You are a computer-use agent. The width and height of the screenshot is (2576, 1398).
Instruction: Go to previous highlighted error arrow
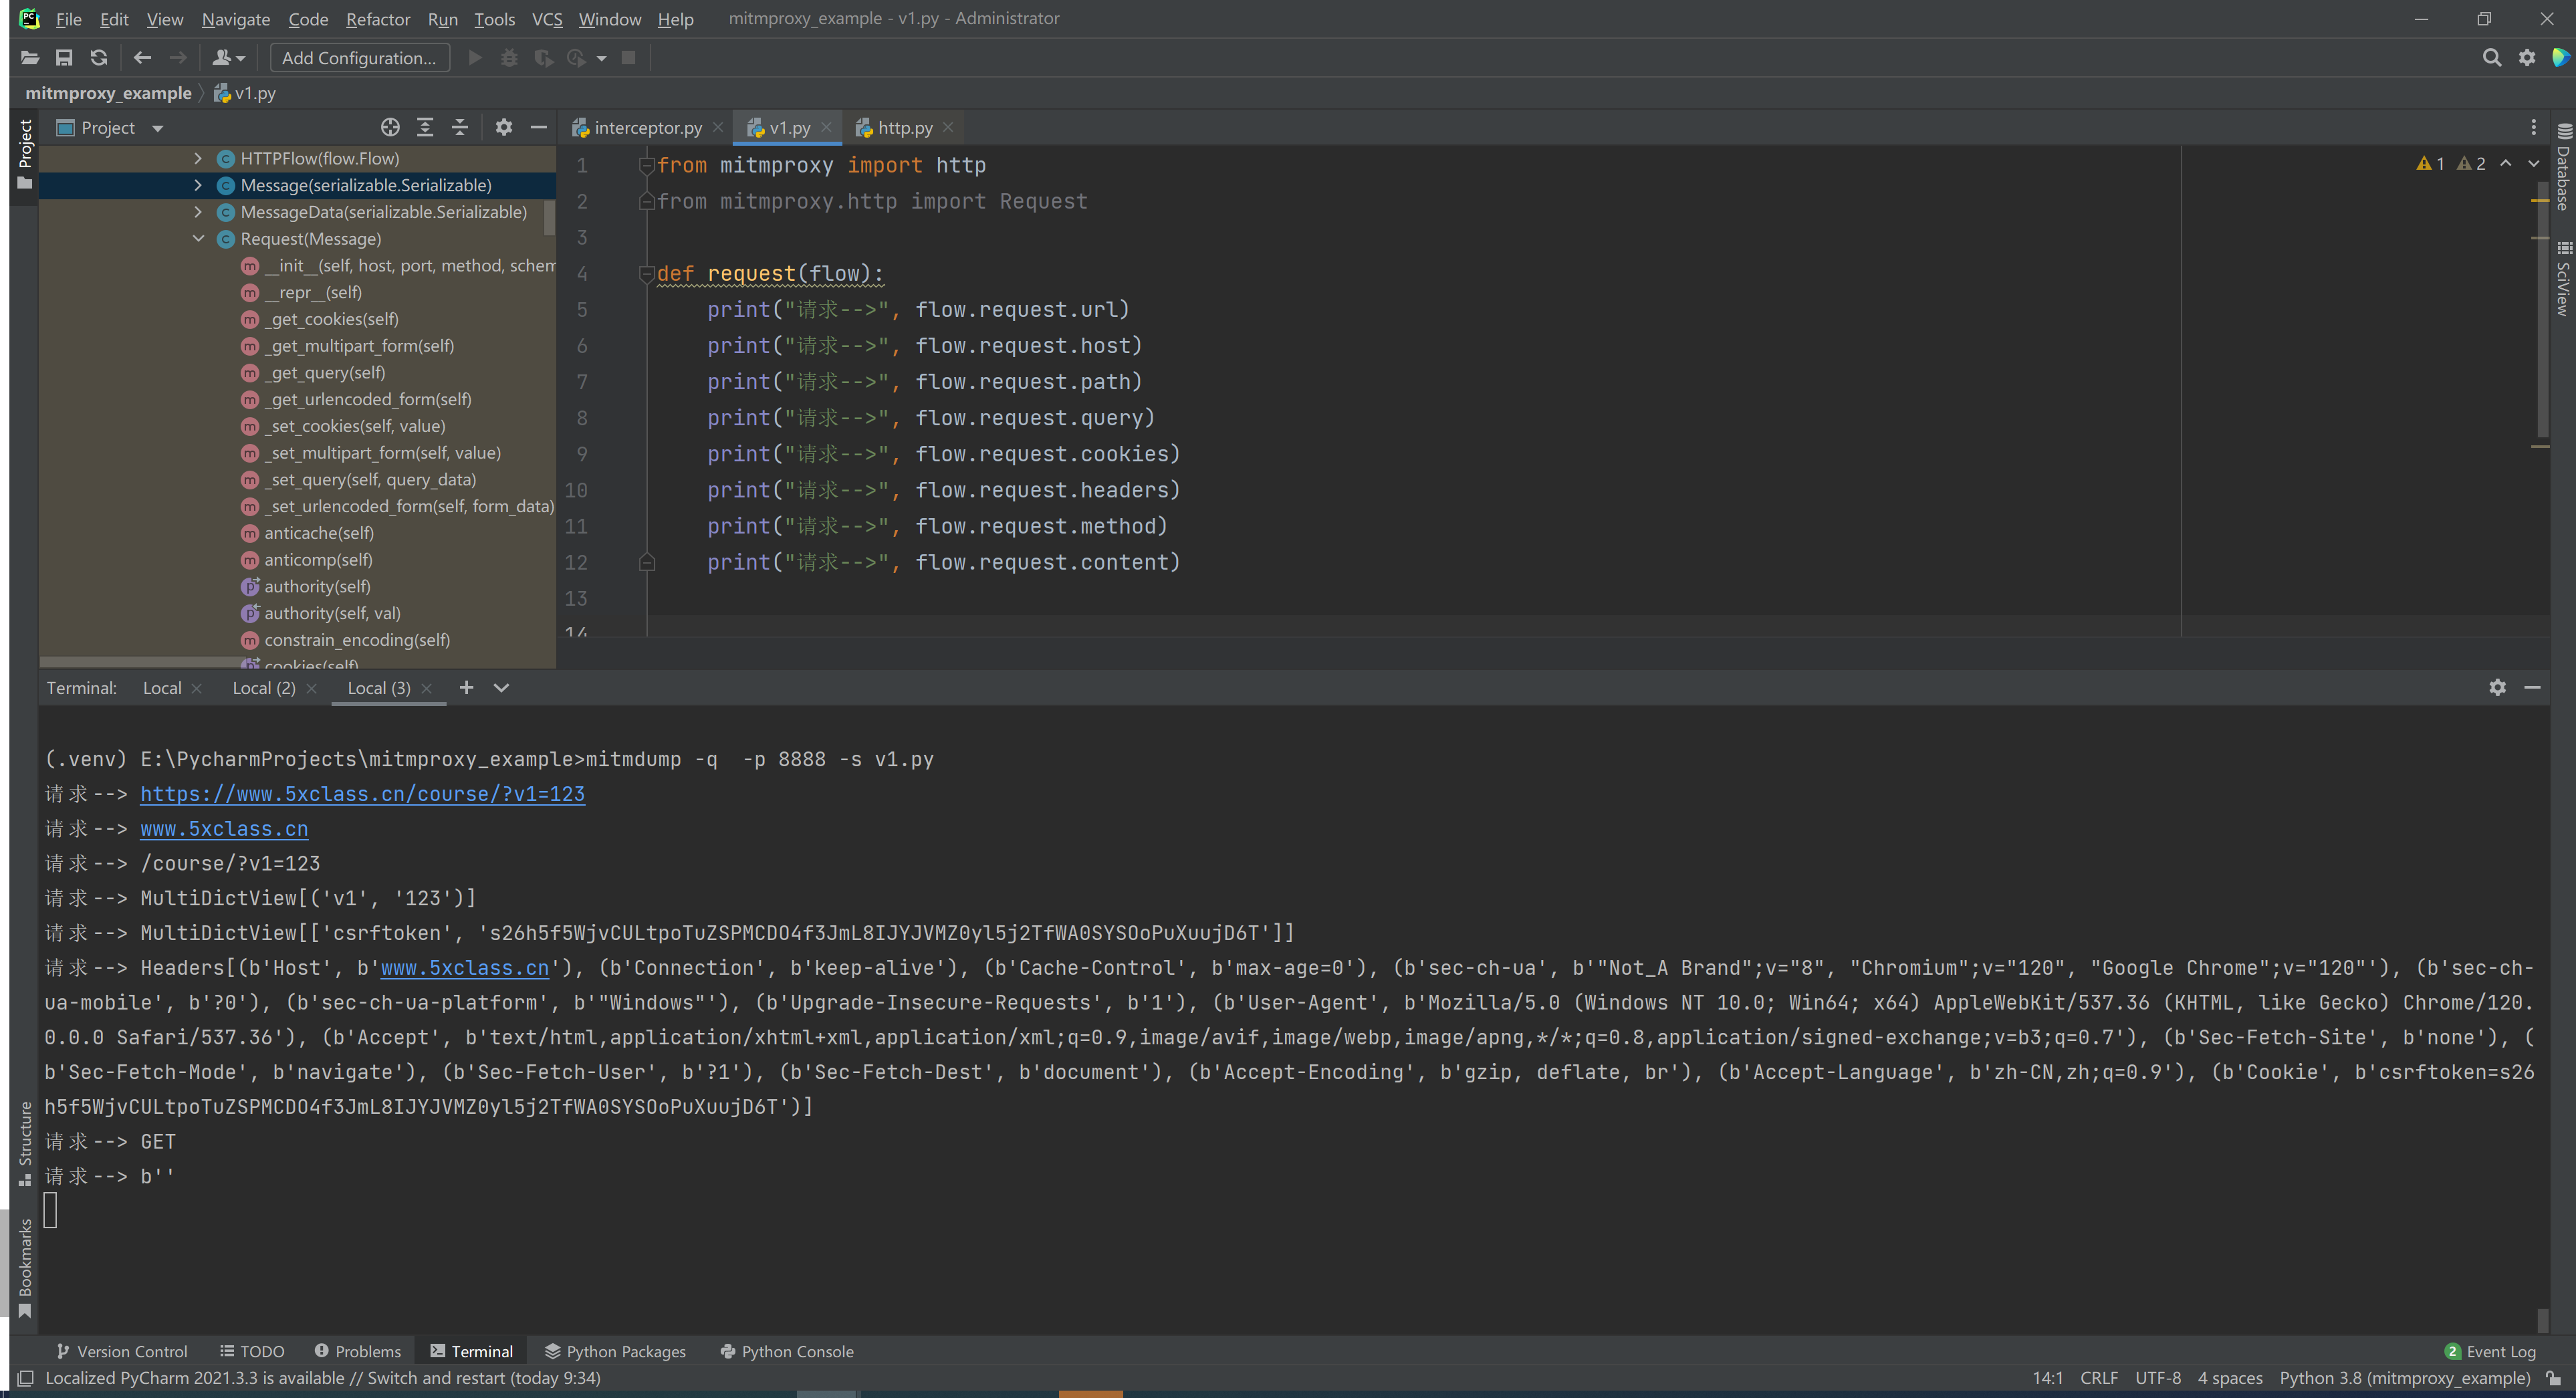pos(2506,163)
